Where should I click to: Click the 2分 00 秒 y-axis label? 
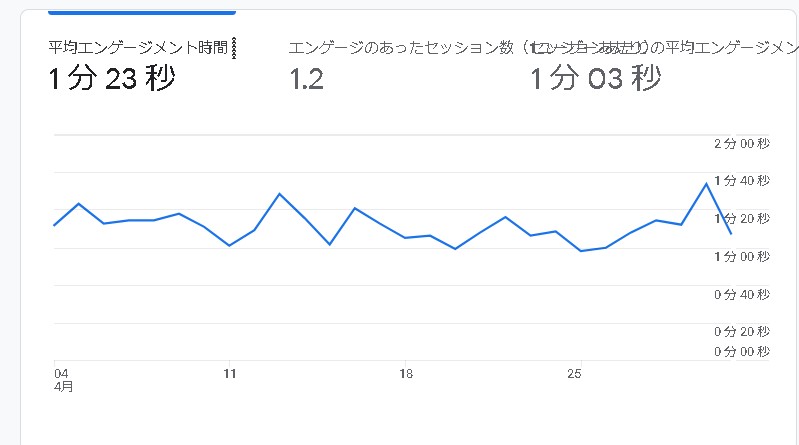coord(741,144)
